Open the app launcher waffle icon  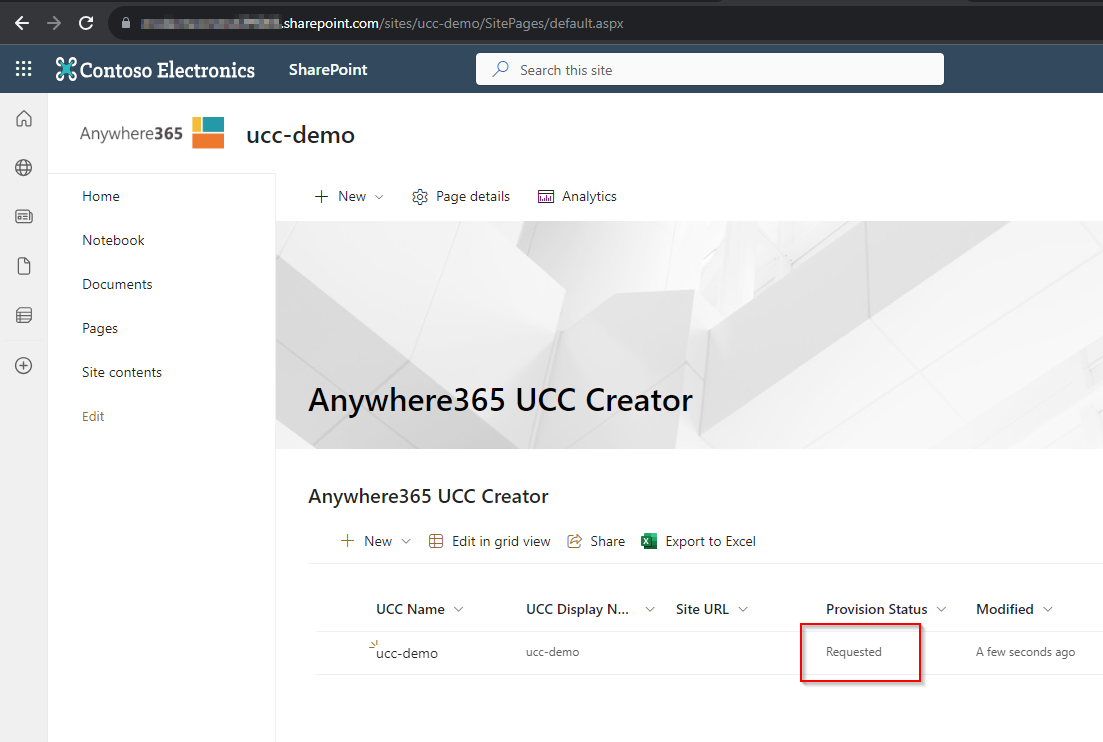click(24, 69)
